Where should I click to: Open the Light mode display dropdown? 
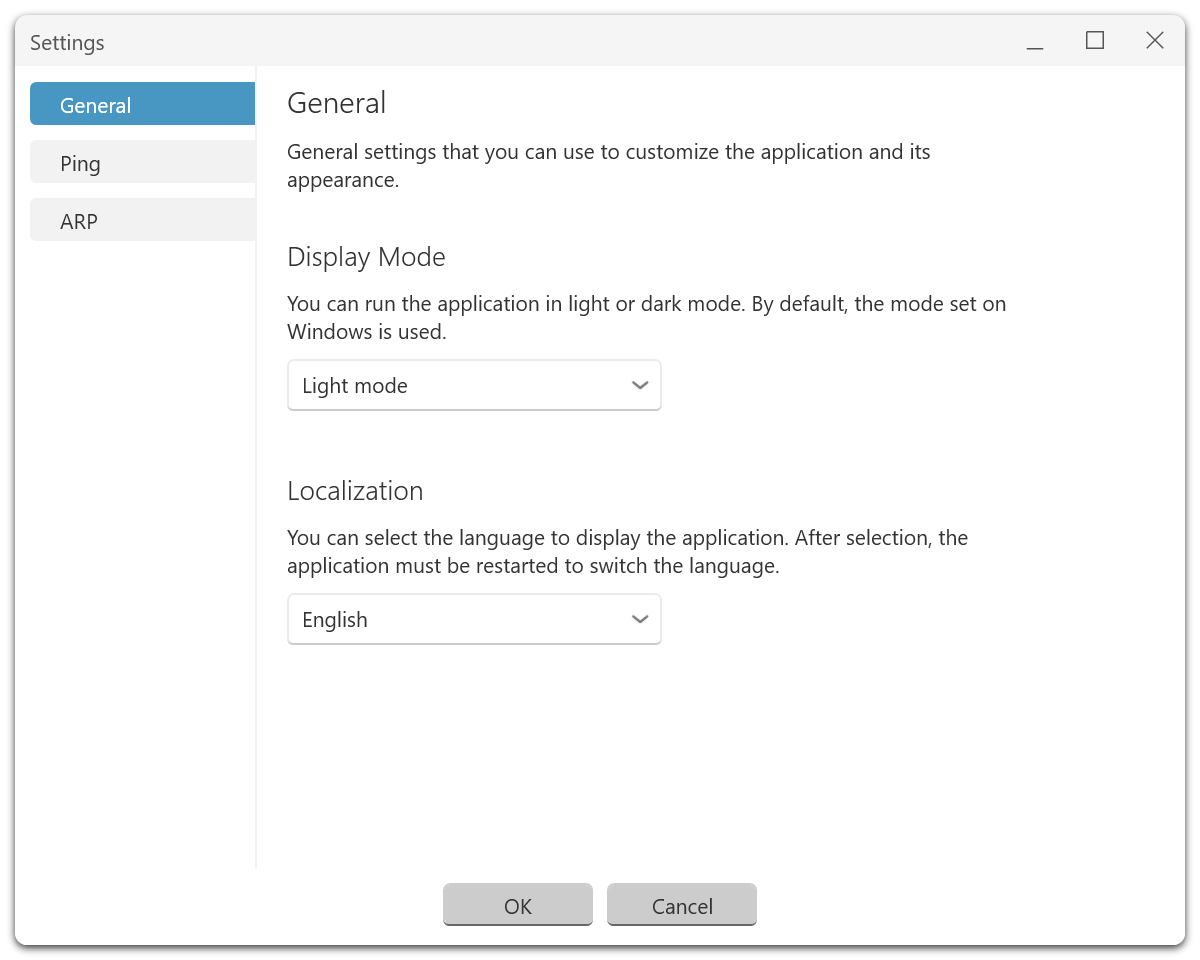tap(460, 386)
